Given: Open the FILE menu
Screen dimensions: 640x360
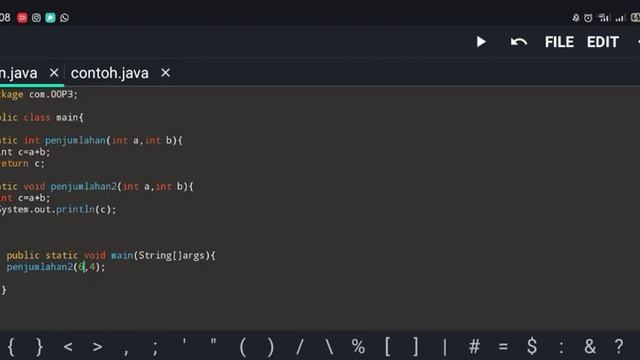Looking at the screenshot, I should coord(559,42).
